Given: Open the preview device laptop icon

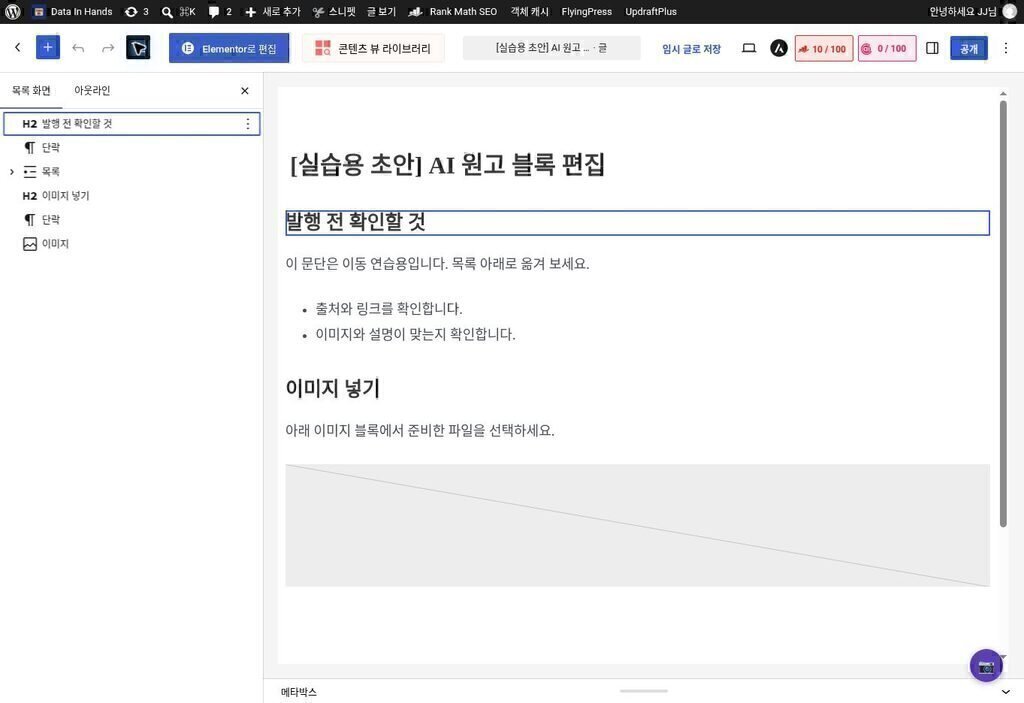Looking at the screenshot, I should (x=748, y=48).
